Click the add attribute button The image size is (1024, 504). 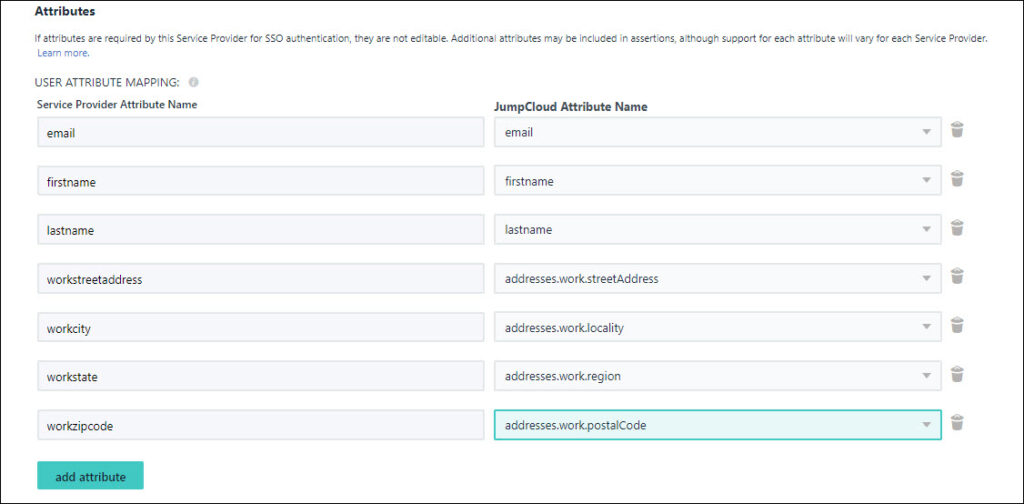click(90, 476)
